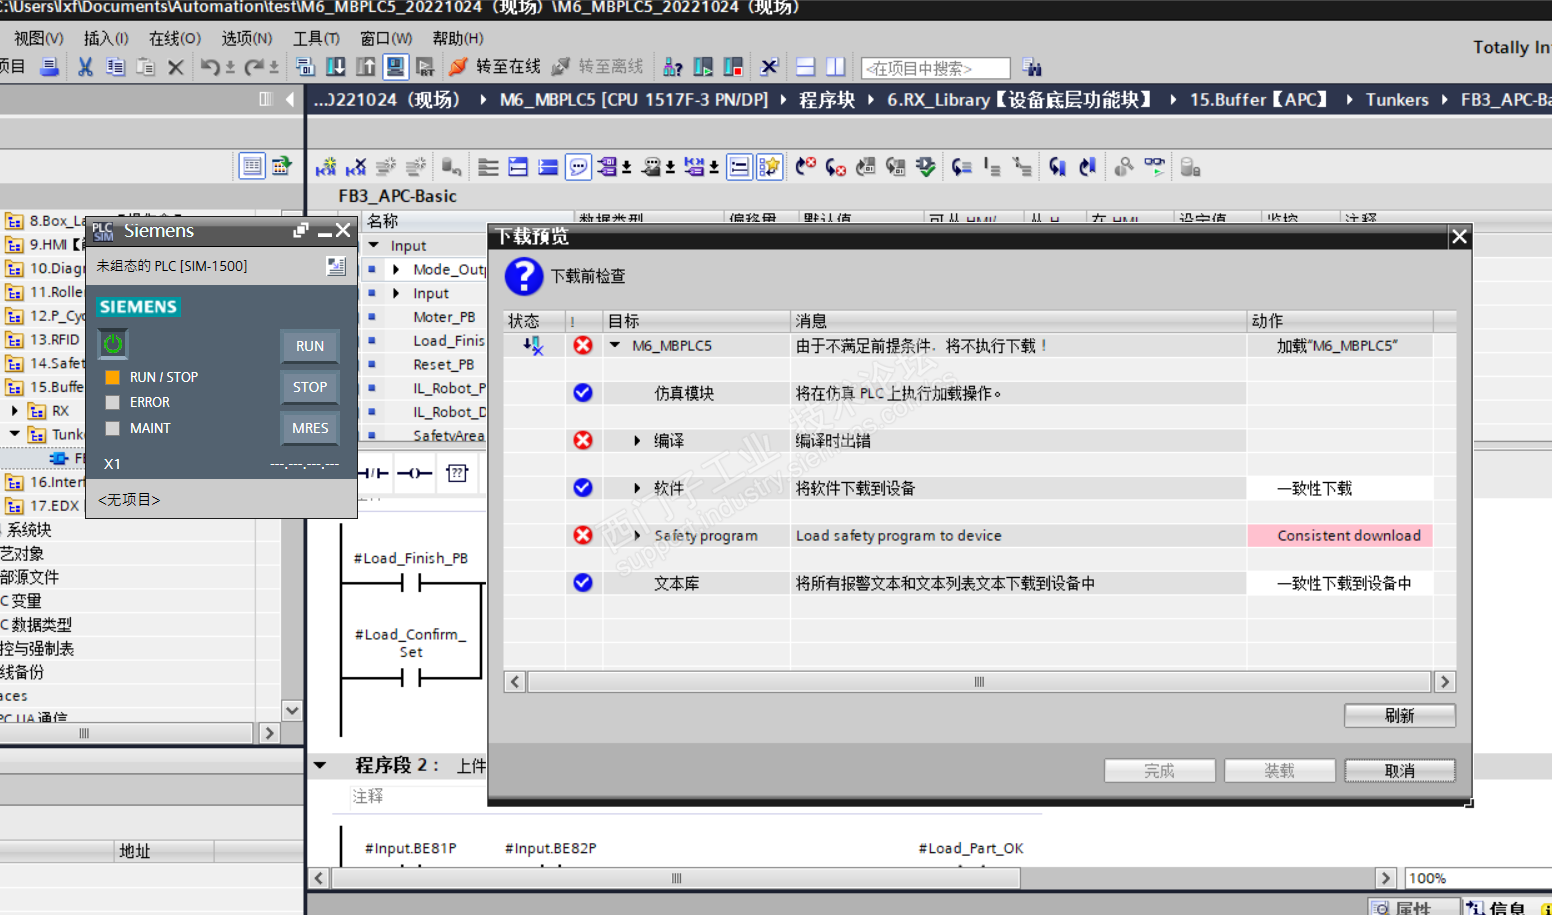The width and height of the screenshot is (1552, 915).
Task: Click the project search input field
Action: pyautogui.click(x=935, y=68)
